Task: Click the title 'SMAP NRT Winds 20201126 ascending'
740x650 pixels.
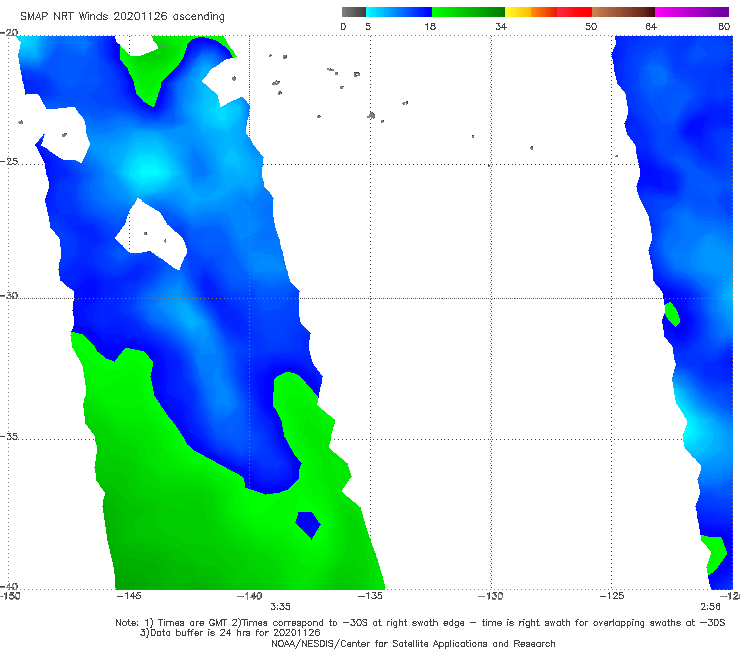Action: coord(122,16)
